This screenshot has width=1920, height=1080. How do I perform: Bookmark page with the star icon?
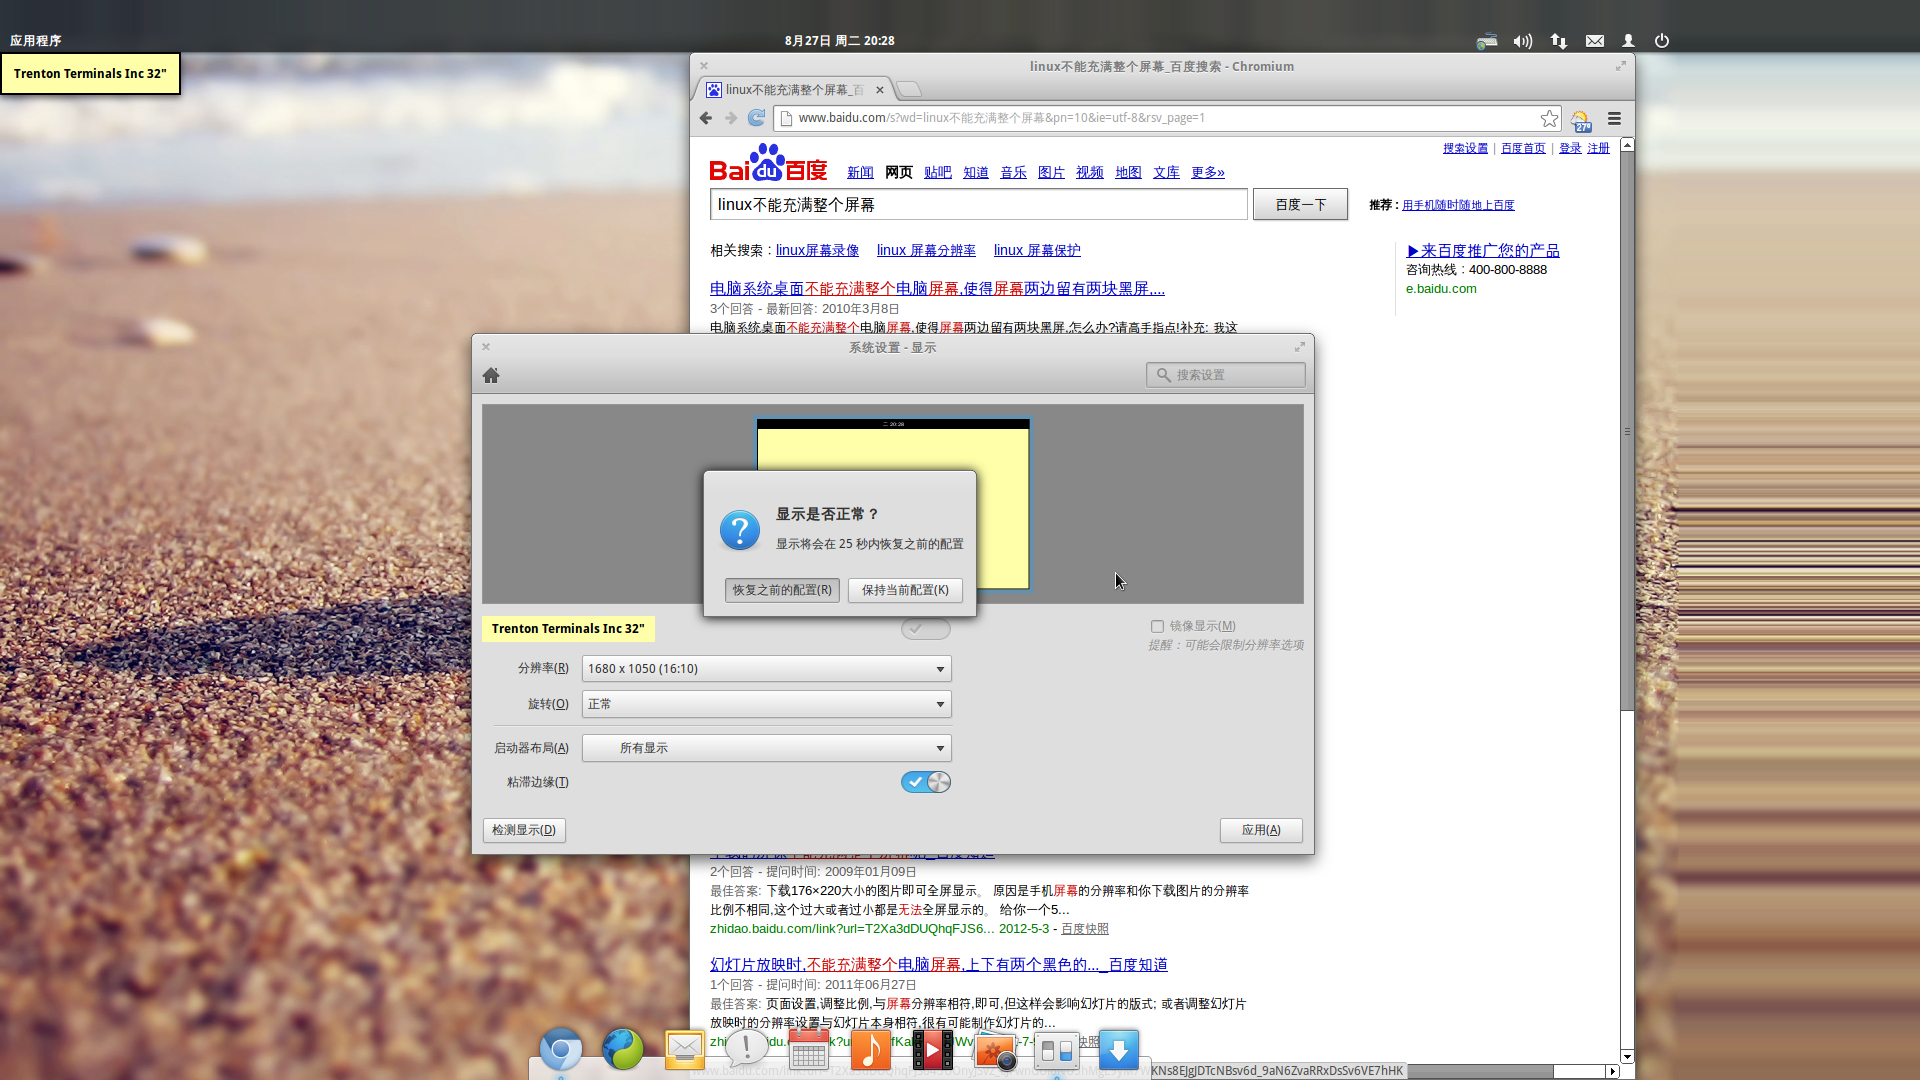(x=1549, y=118)
